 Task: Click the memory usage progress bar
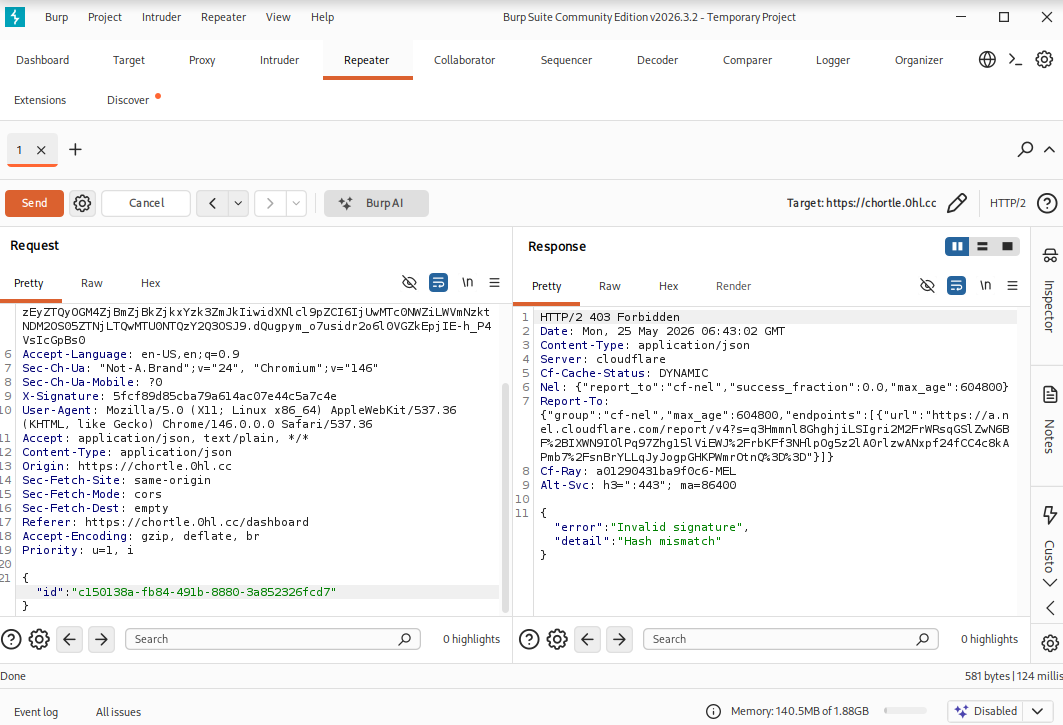click(905, 711)
